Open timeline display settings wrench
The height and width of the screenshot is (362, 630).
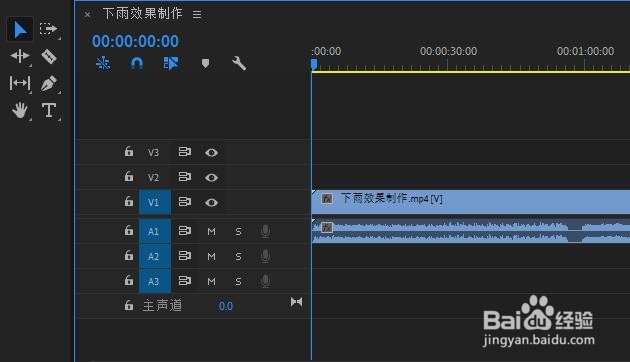pyautogui.click(x=239, y=63)
